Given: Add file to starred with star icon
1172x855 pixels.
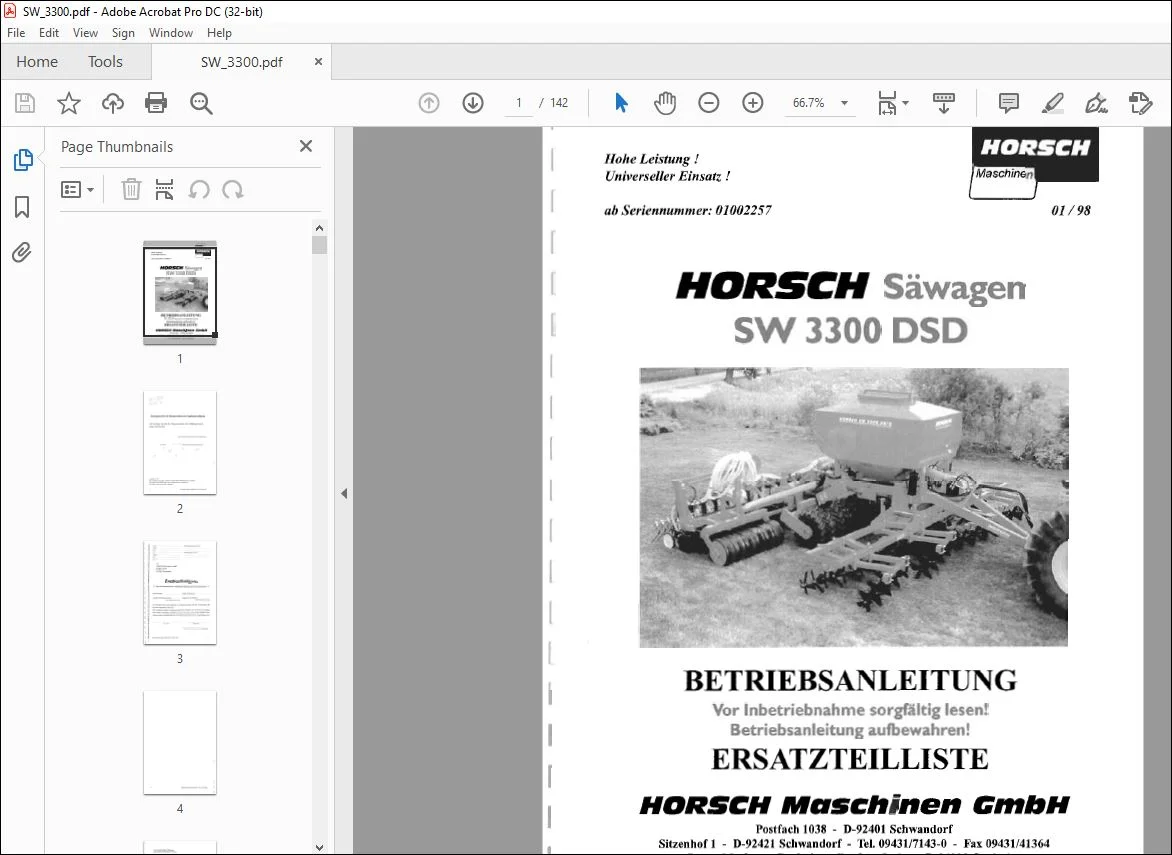Looking at the screenshot, I should (69, 103).
